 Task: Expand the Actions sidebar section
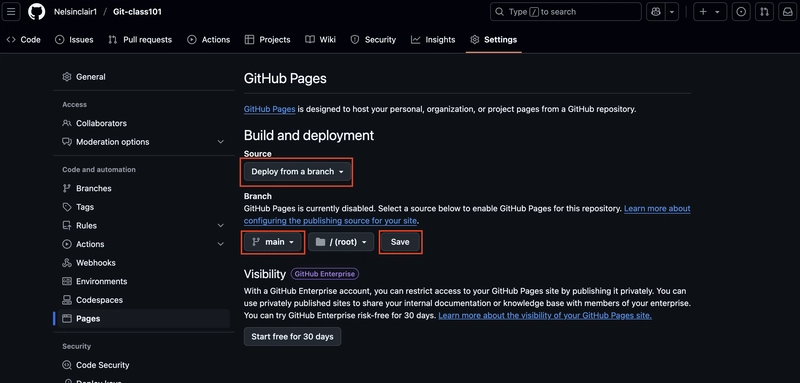220,244
